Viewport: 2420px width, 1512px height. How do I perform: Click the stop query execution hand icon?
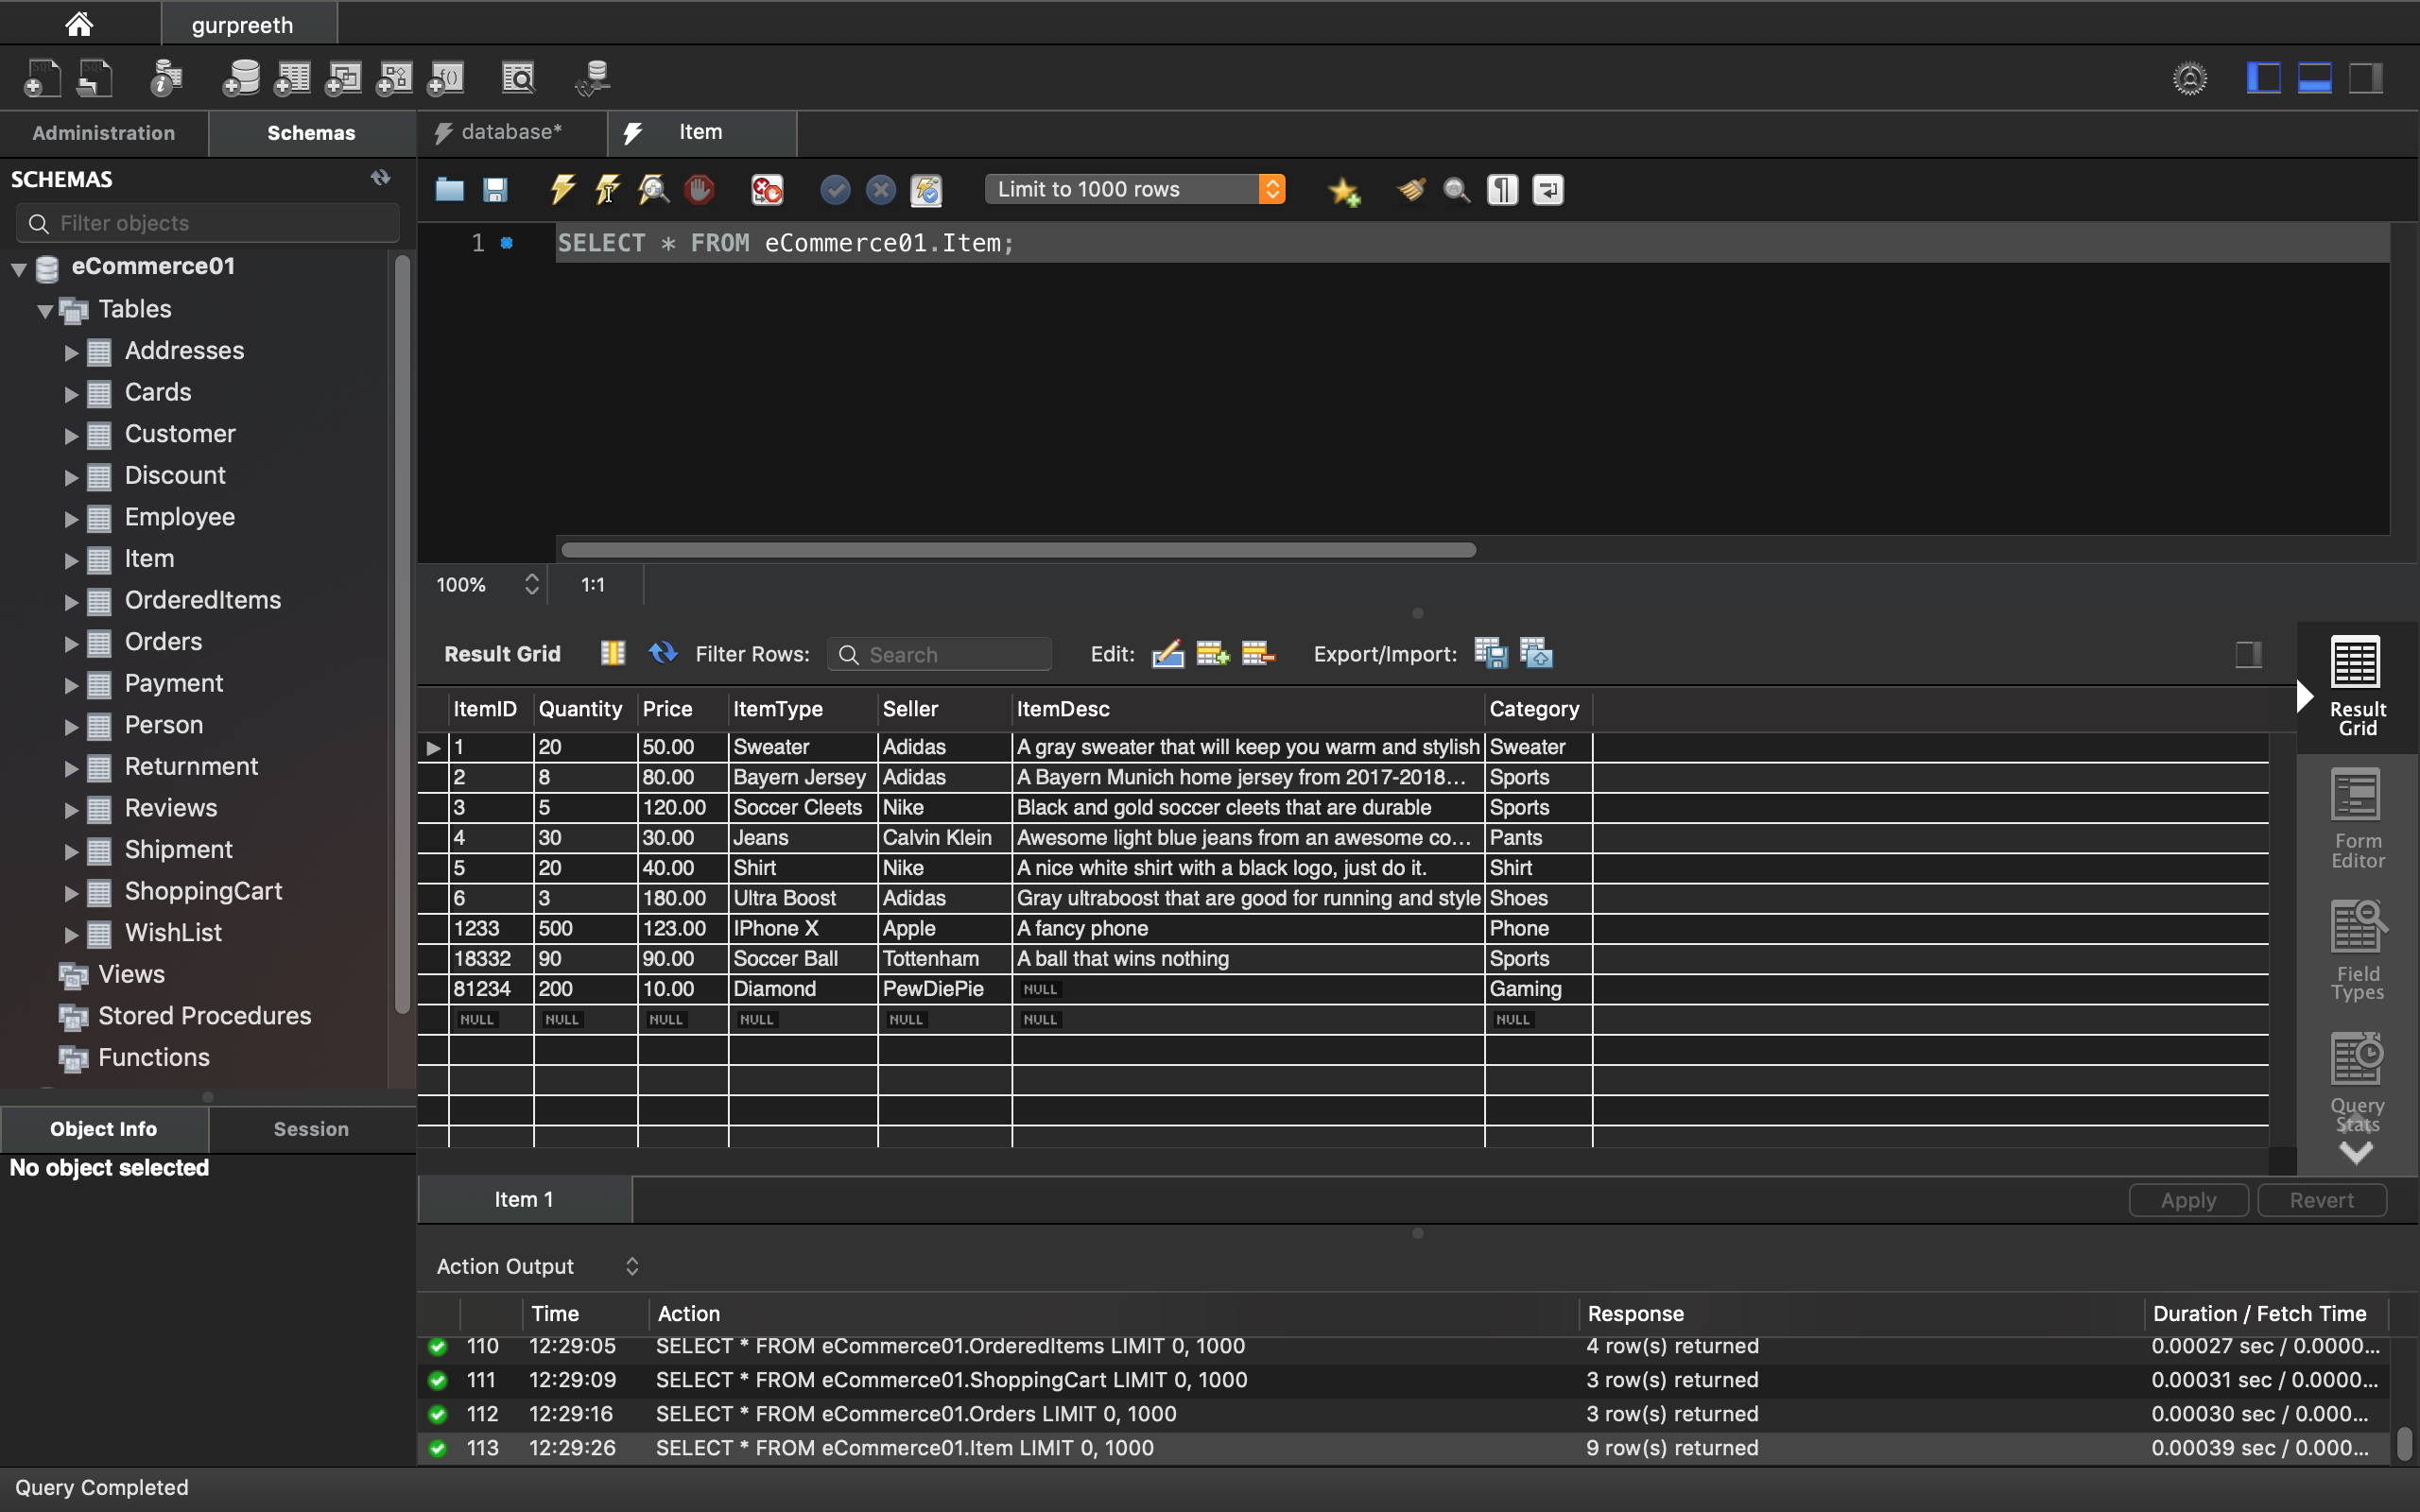(699, 189)
